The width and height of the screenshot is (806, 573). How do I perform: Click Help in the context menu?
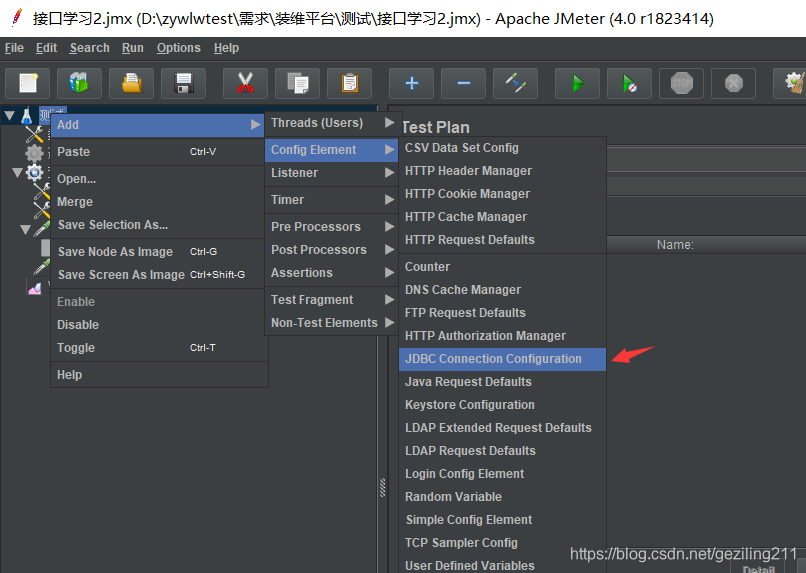[158, 375]
